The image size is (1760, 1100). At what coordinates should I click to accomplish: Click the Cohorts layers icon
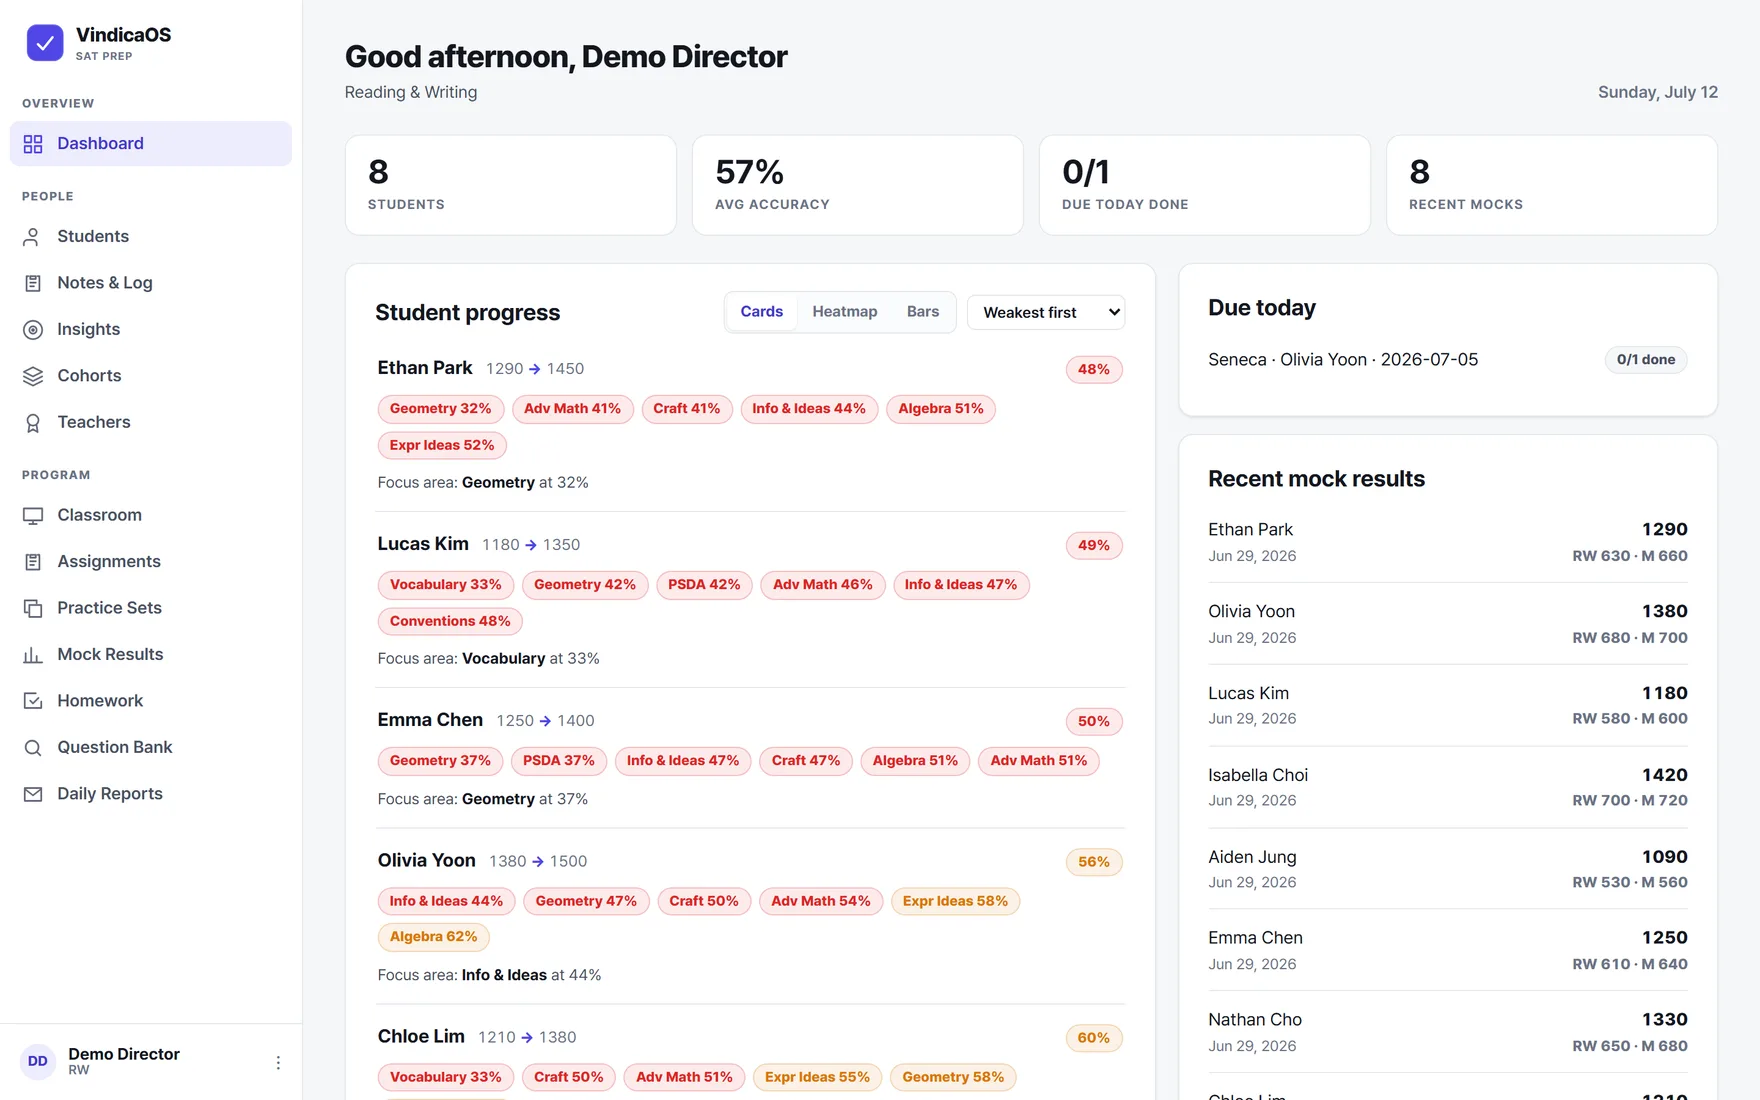click(x=33, y=376)
